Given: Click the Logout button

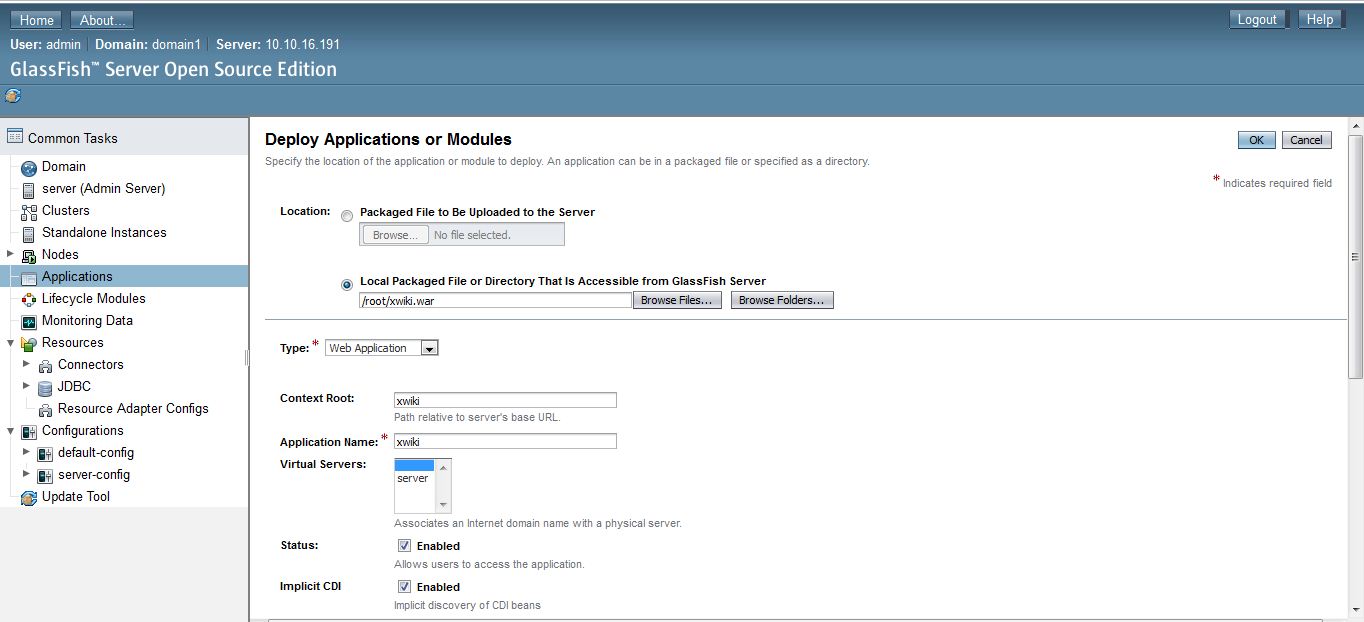Looking at the screenshot, I should (x=1257, y=19).
